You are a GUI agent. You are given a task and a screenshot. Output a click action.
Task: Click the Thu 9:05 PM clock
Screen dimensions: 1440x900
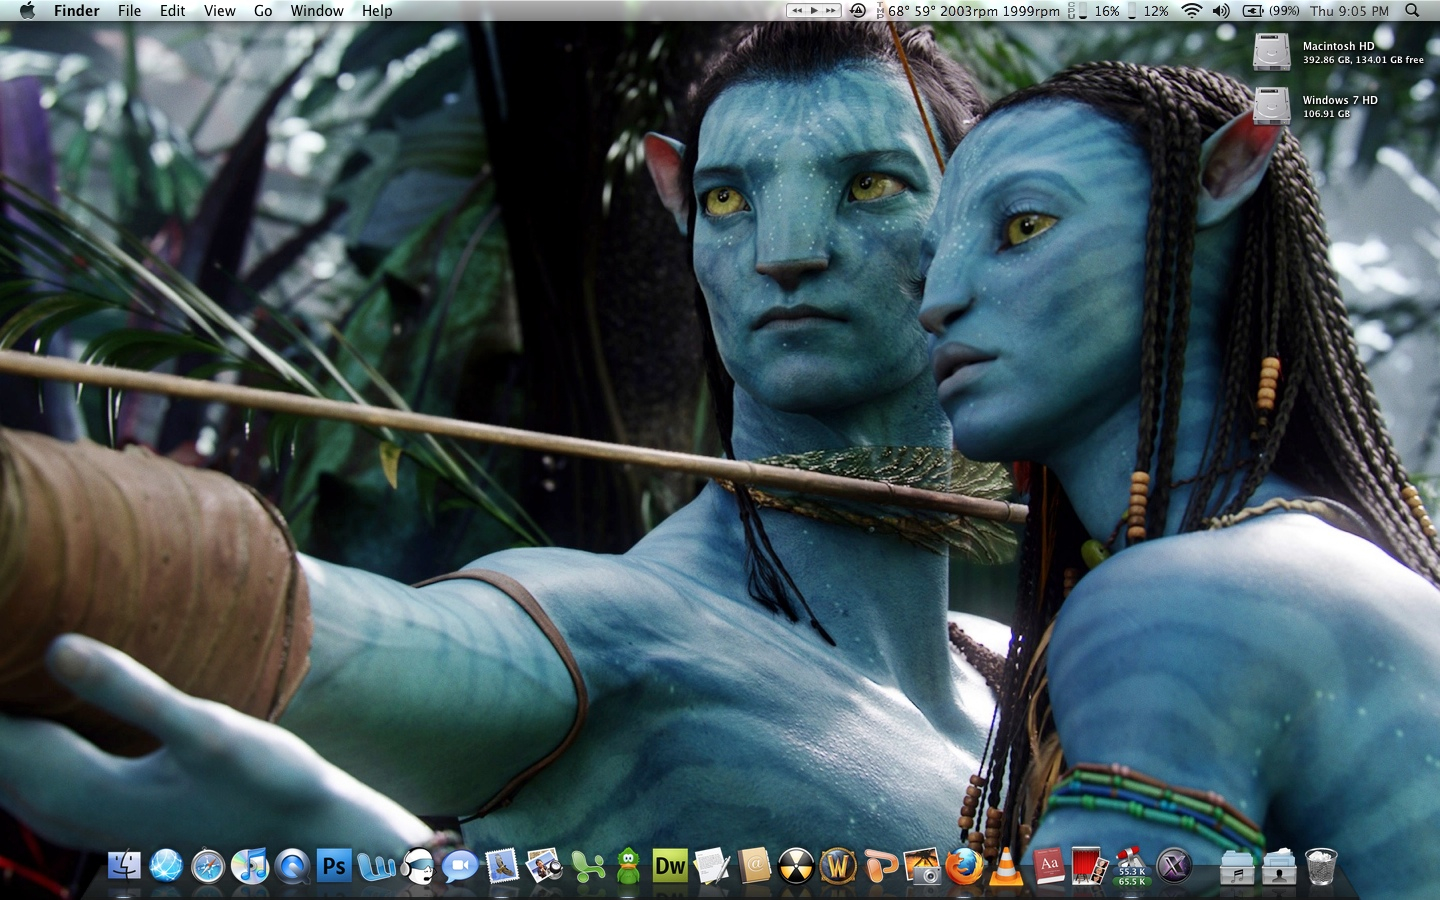click(x=1349, y=10)
